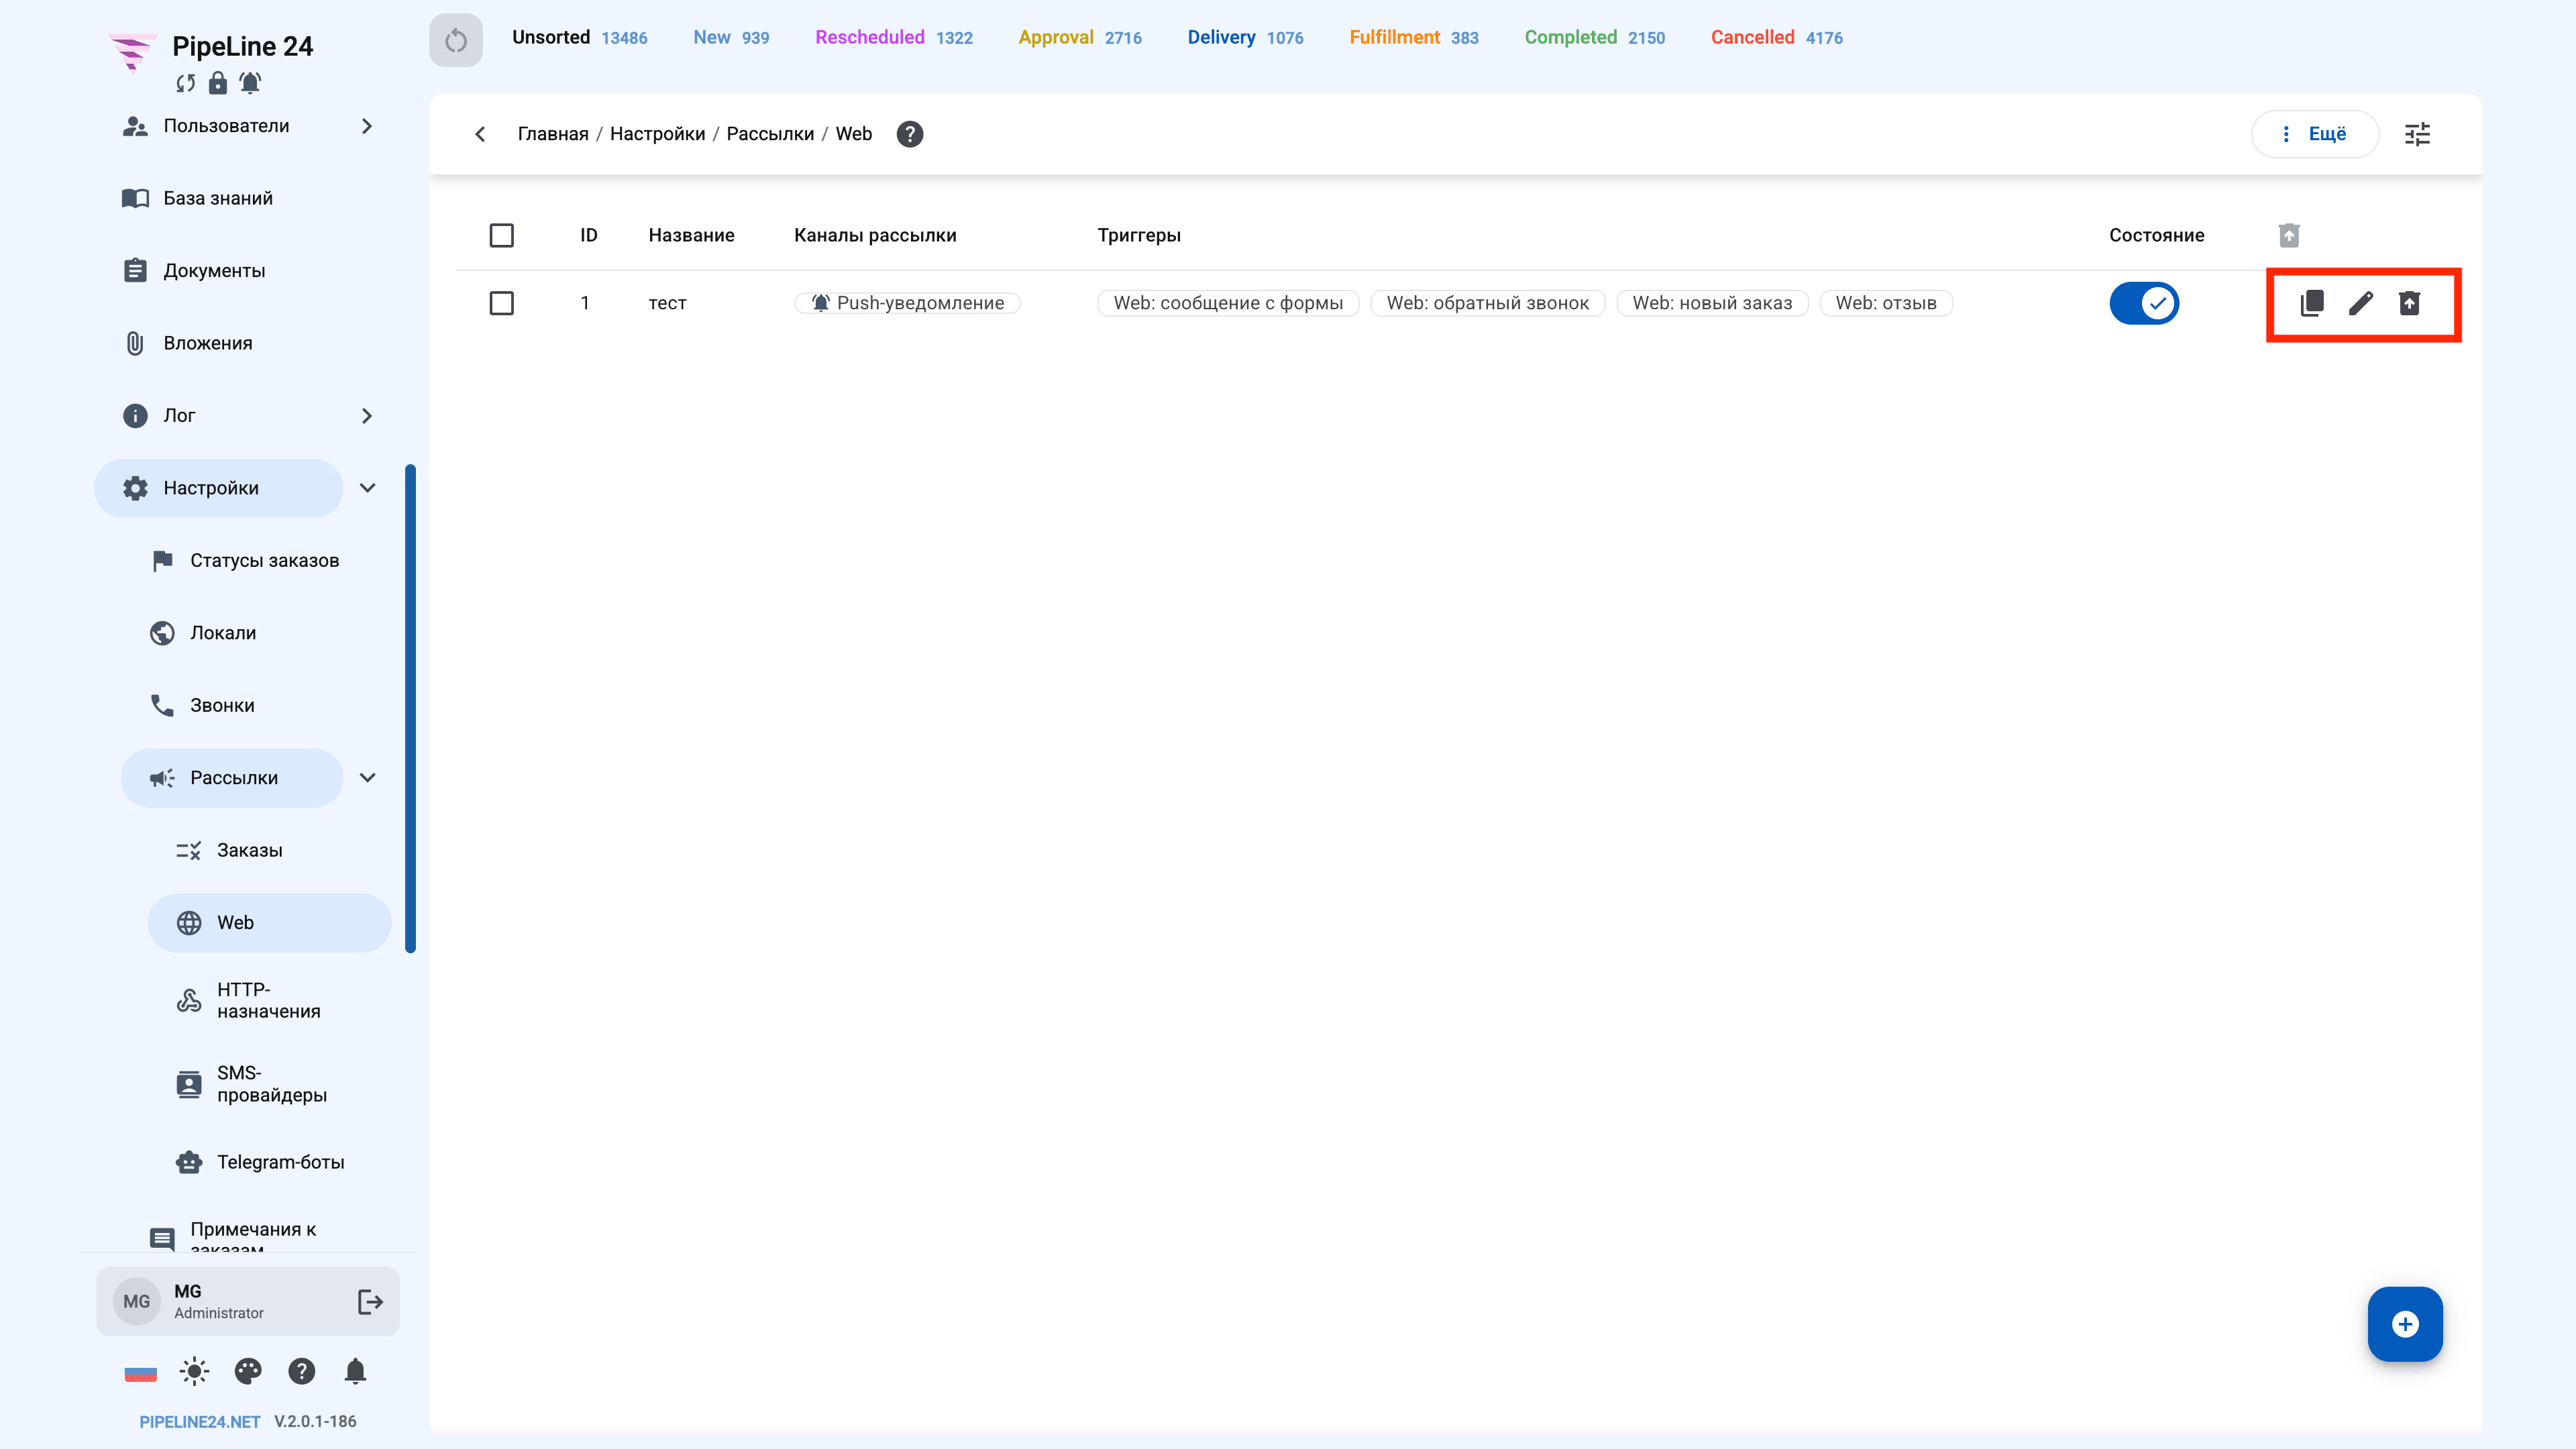Viewport: 2576px width, 1449px height.
Task: Click the refresh counters icon at the top
Action: point(456,40)
